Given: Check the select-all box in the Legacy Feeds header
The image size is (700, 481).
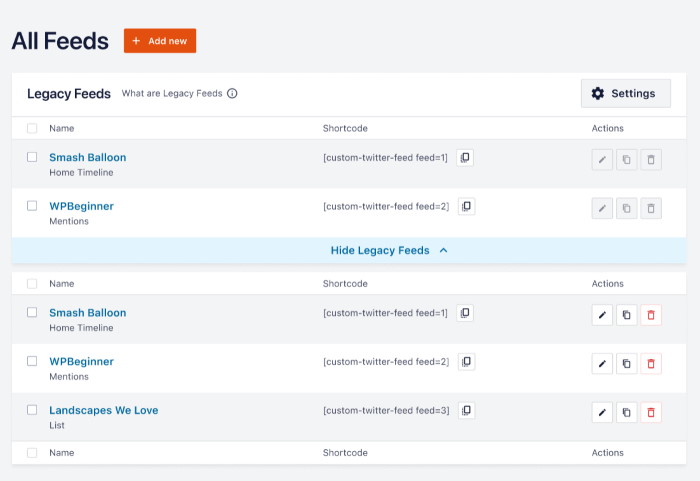Looking at the screenshot, I should point(32,128).
